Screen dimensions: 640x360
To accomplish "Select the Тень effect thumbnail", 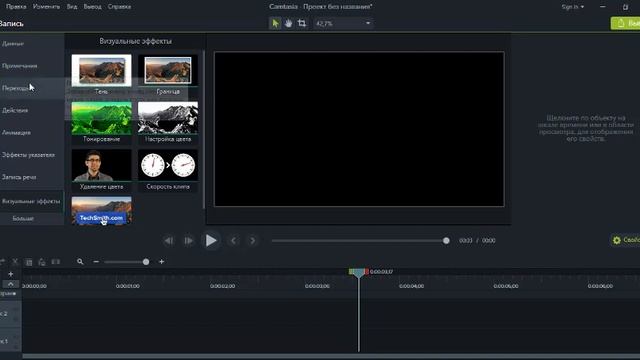I will [102, 75].
